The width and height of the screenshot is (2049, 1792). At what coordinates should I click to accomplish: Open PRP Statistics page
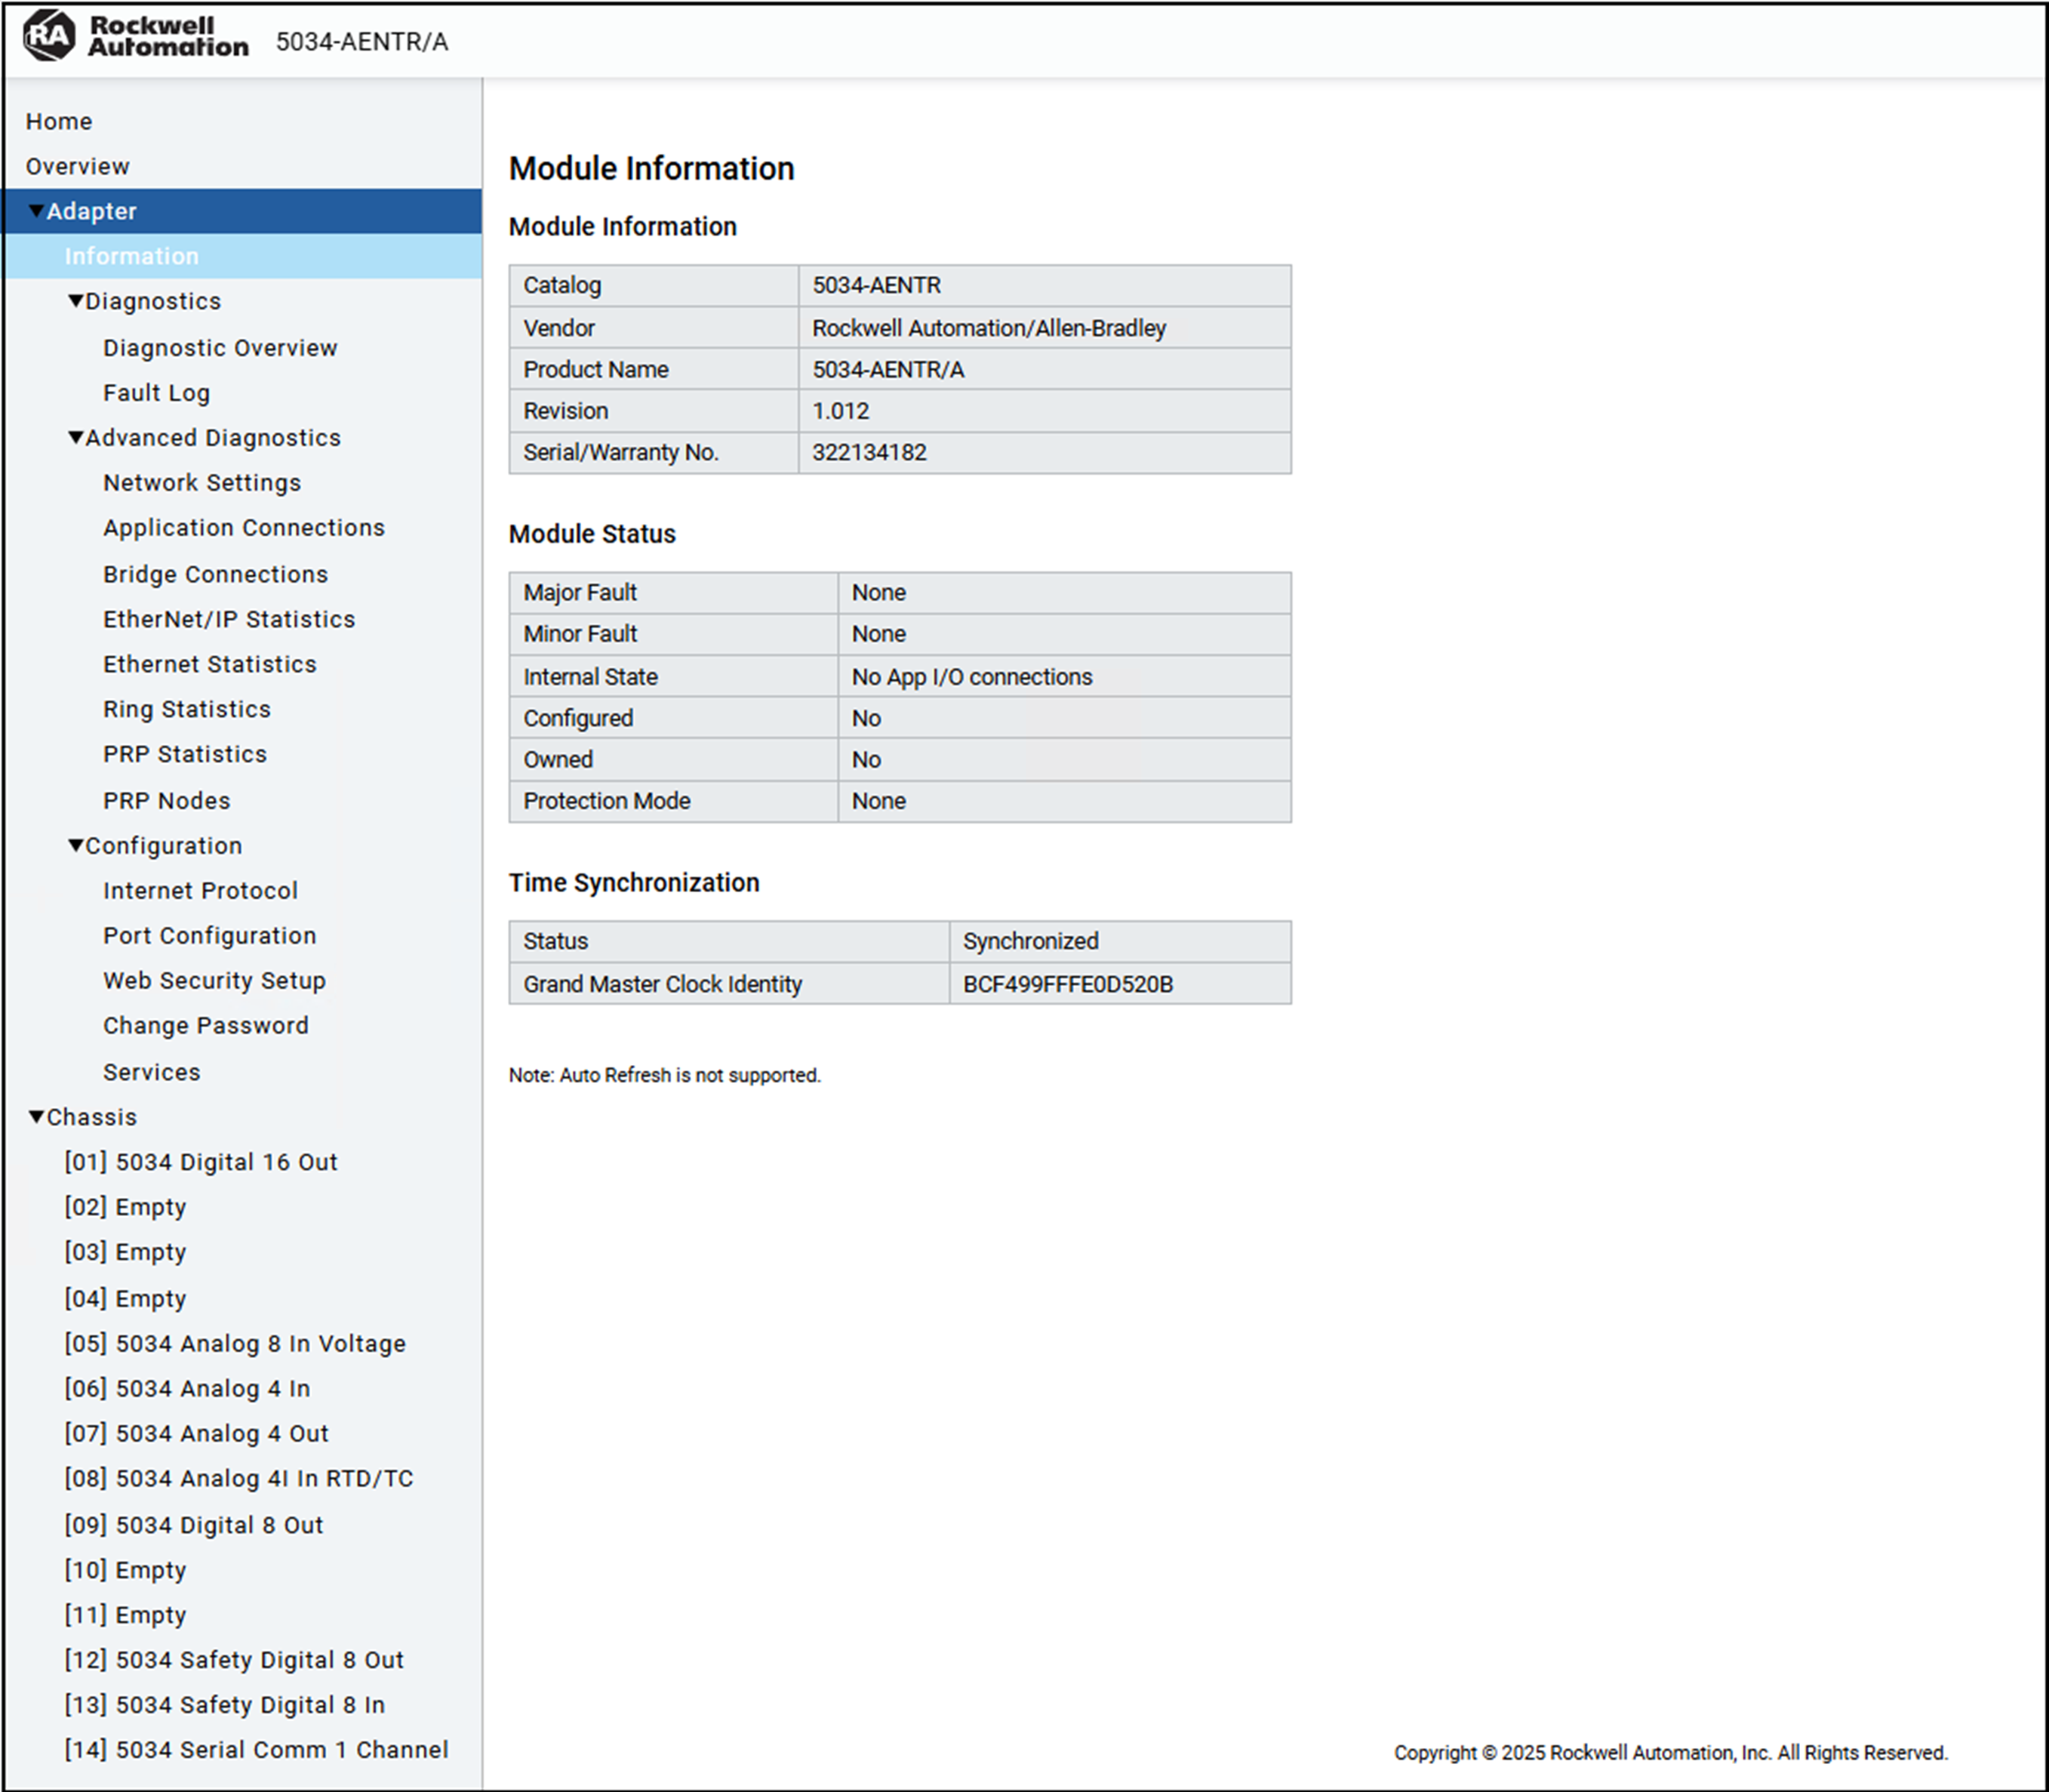[185, 754]
